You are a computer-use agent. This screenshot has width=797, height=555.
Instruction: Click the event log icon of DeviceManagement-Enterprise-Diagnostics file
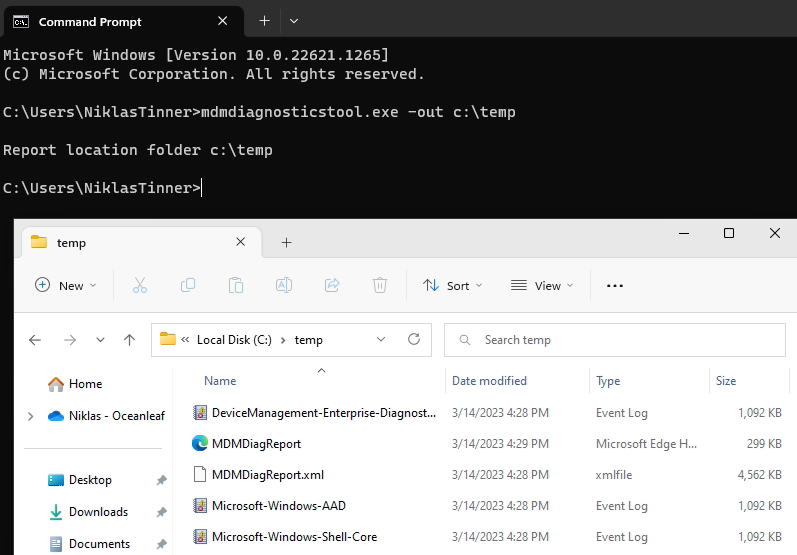[x=200, y=412]
